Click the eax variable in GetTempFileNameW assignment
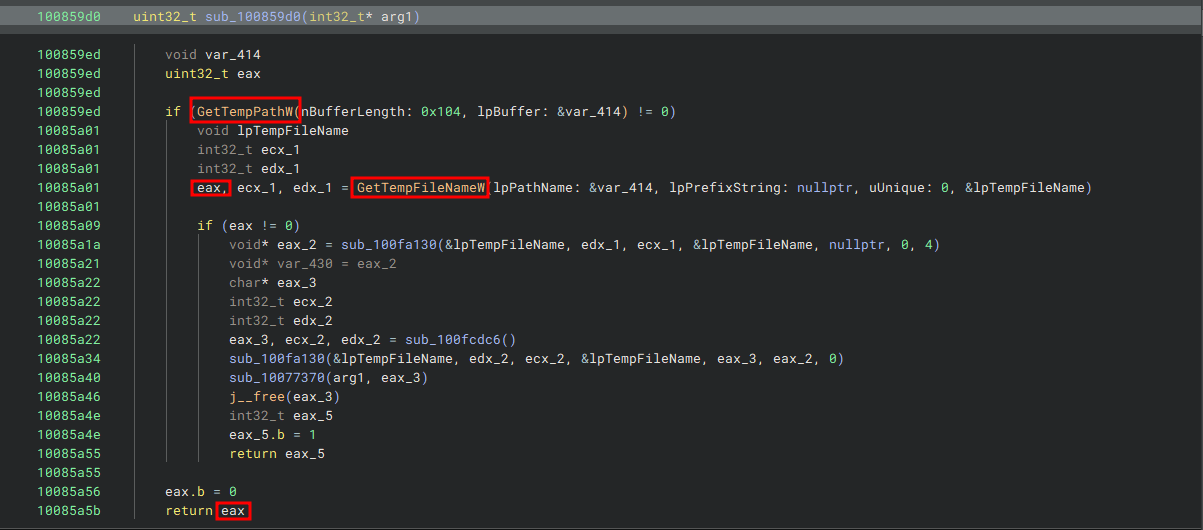Viewport: 1203px width, 530px height. [x=212, y=187]
